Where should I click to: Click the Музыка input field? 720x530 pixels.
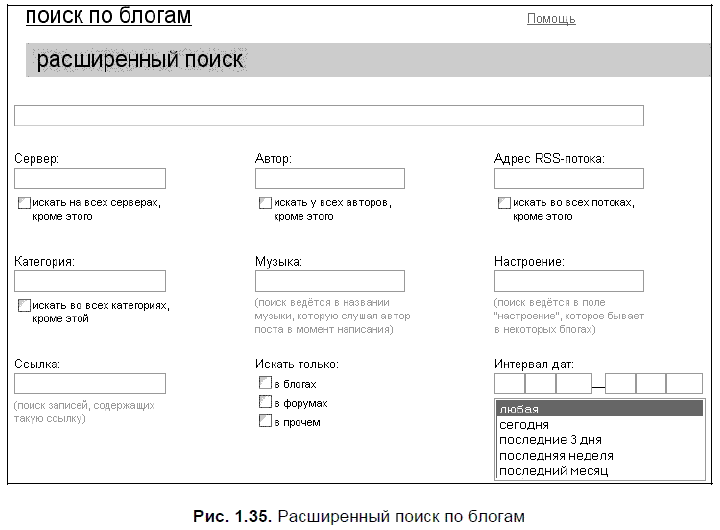click(330, 281)
